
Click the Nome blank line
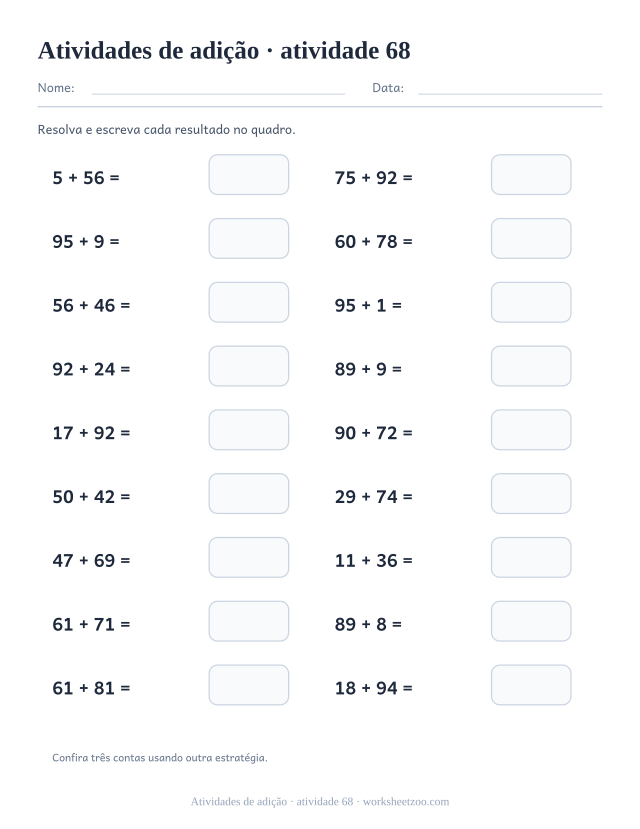[218, 94]
